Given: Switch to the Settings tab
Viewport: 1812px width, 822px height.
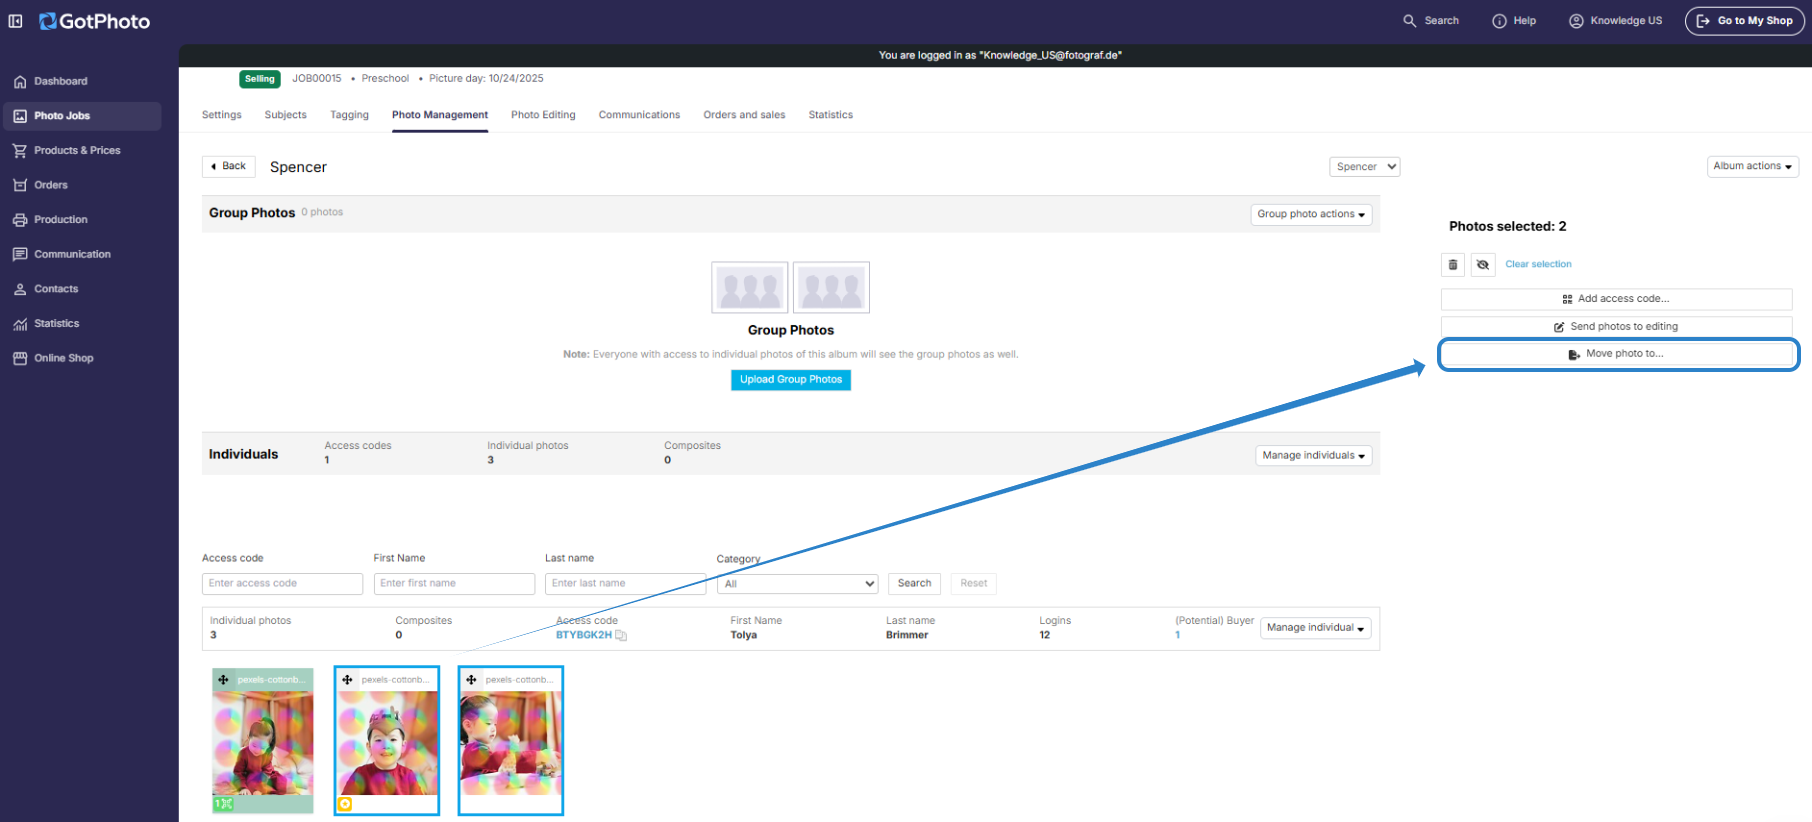Looking at the screenshot, I should click(x=222, y=115).
